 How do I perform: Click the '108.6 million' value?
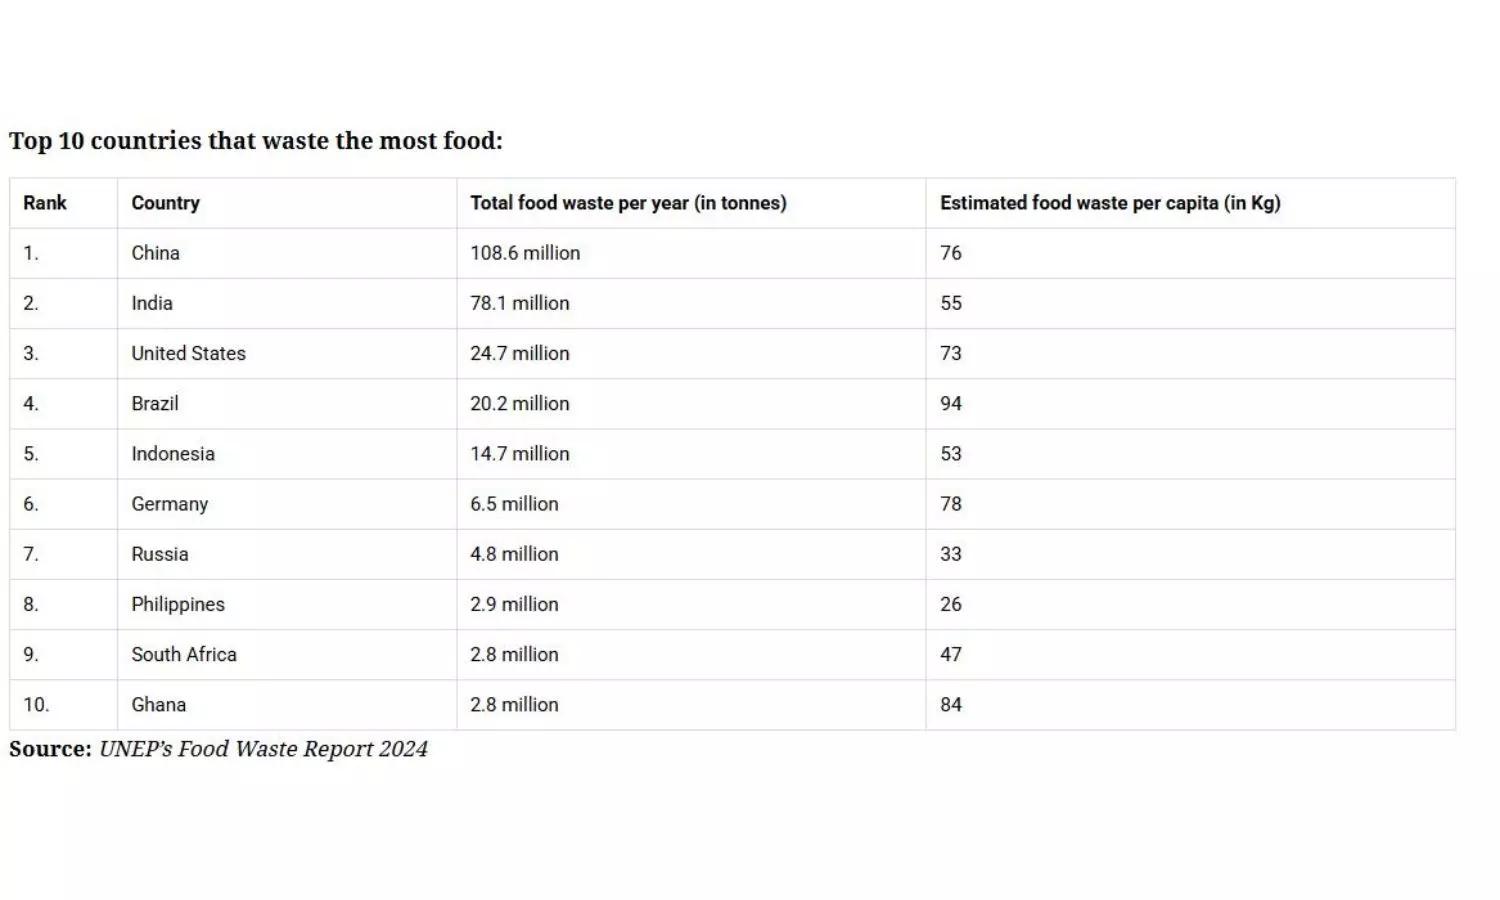click(525, 253)
